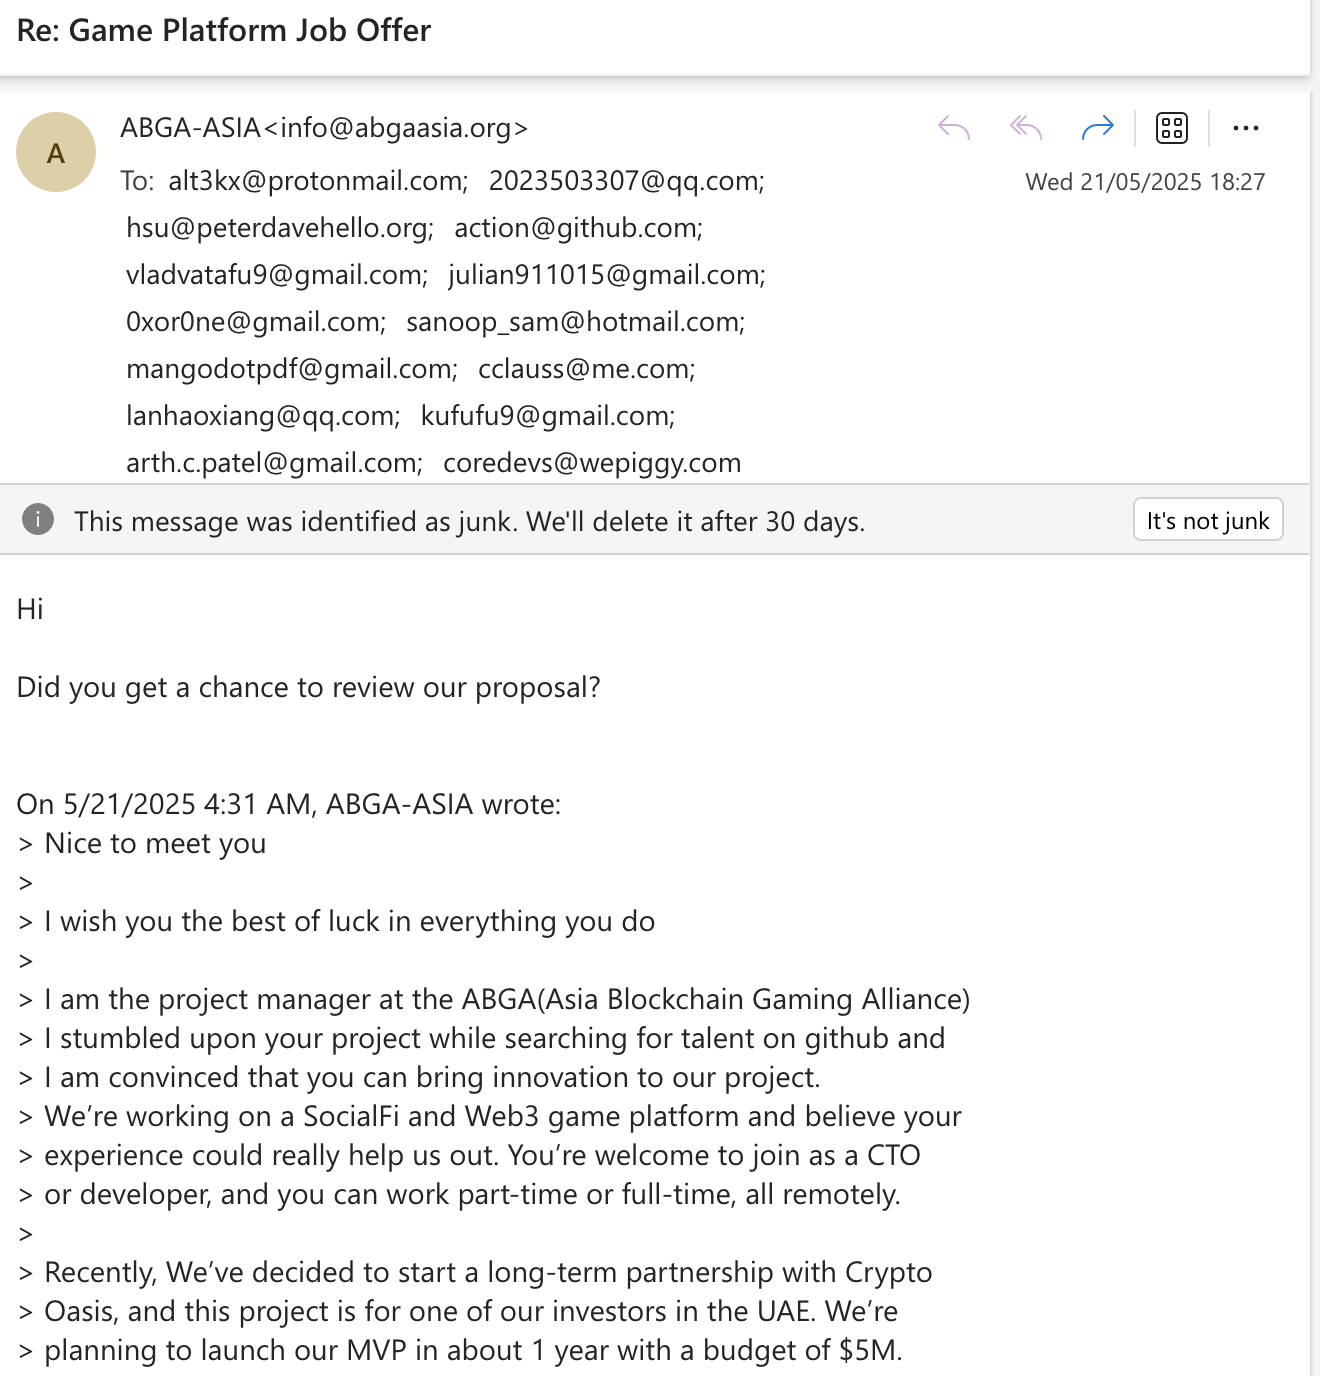
Task: Open the Apps grid icon
Action: pyautogui.click(x=1171, y=128)
